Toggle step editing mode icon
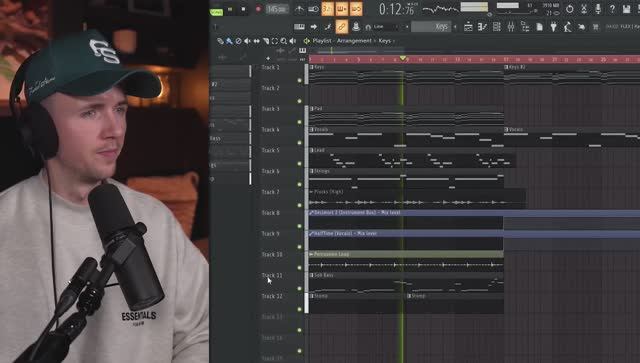 [328, 27]
